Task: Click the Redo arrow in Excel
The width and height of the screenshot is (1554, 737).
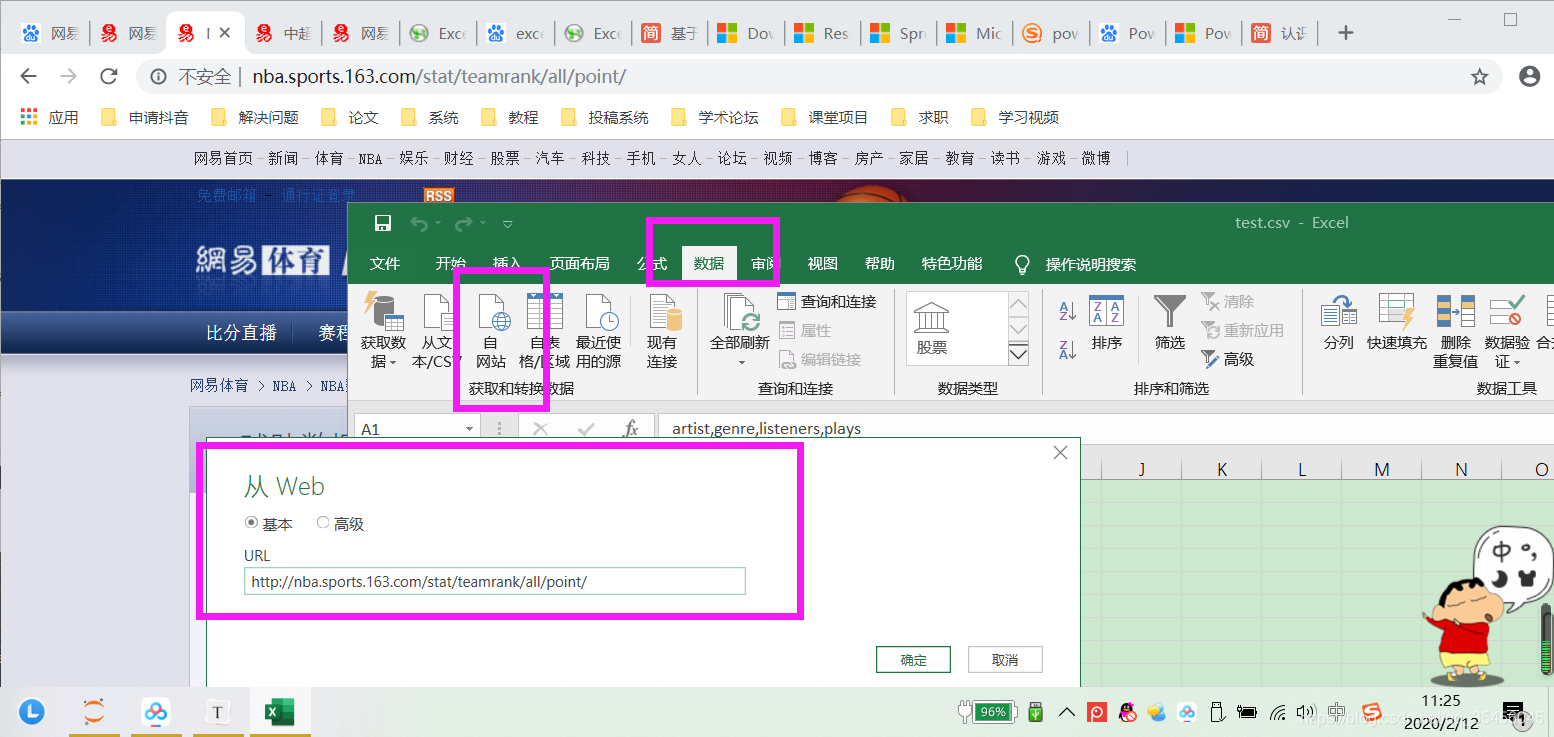Action: (x=463, y=223)
